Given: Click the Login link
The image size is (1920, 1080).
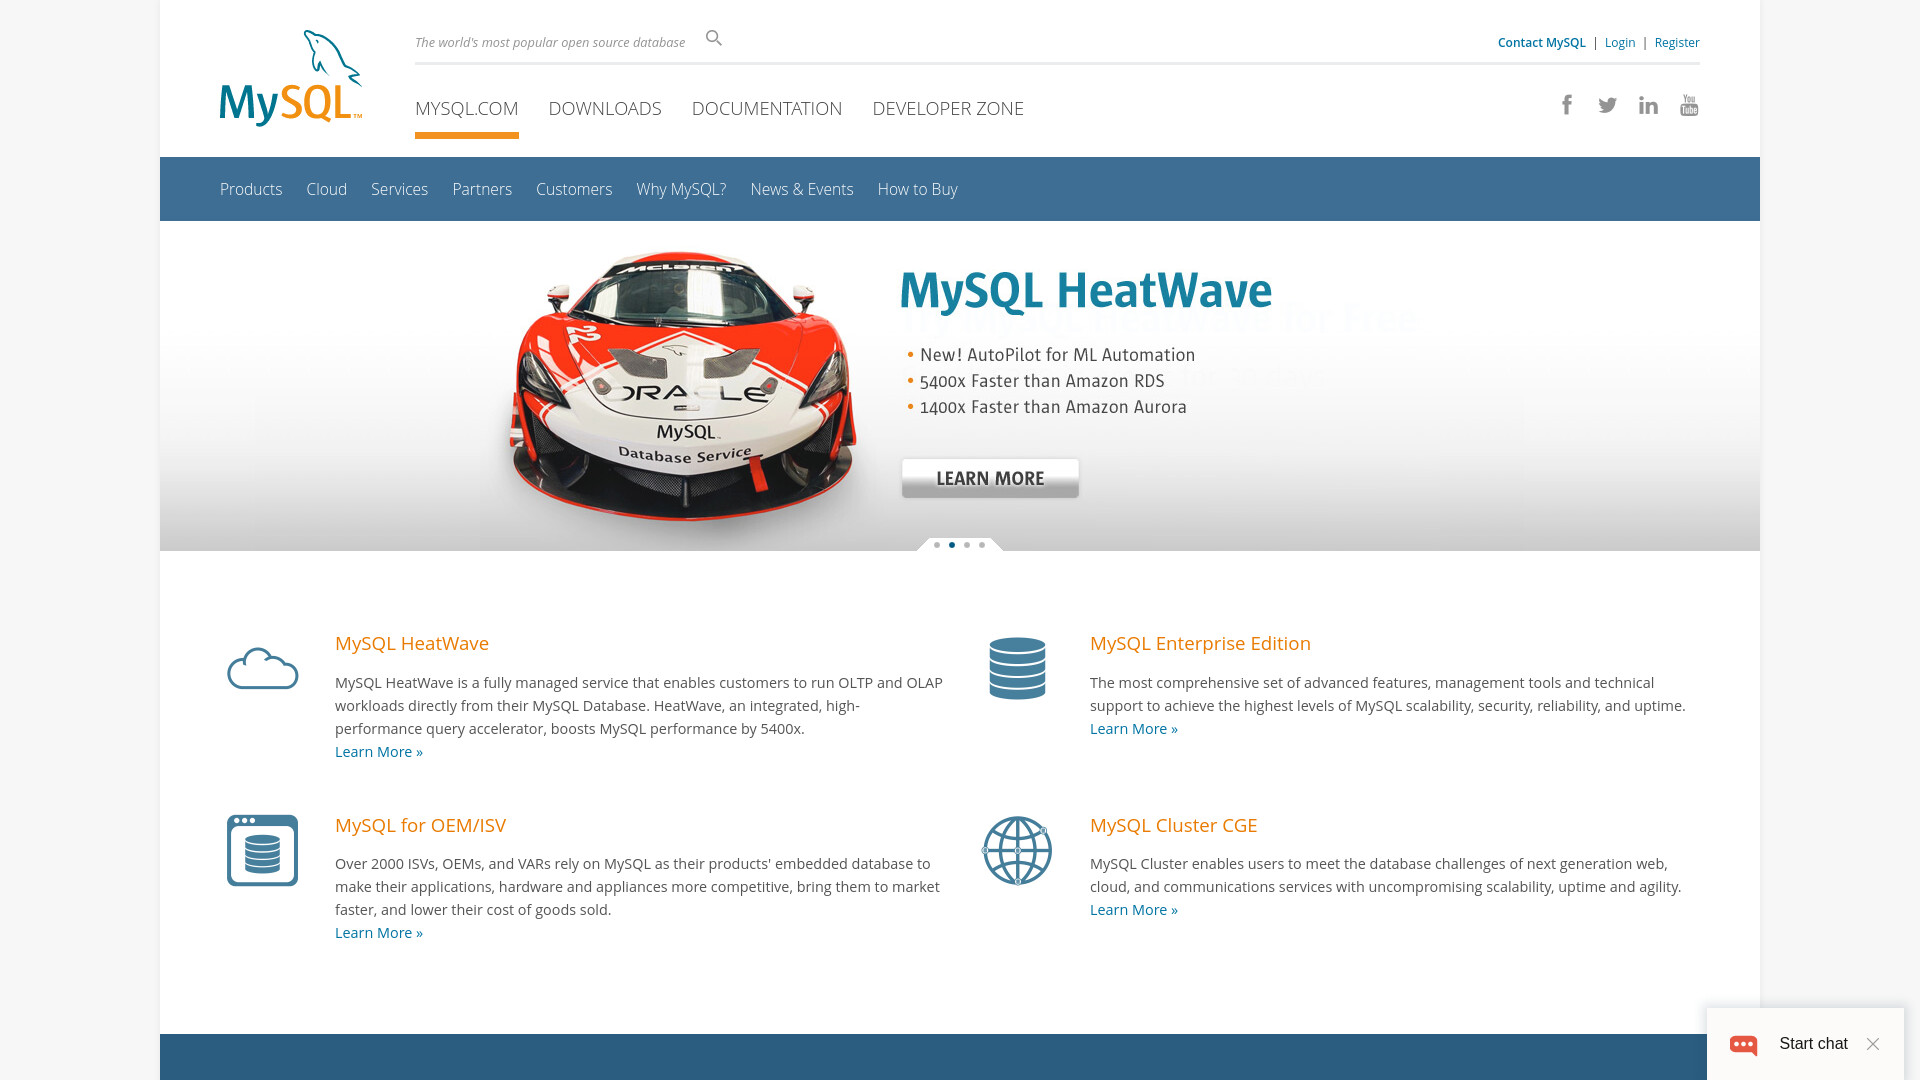Looking at the screenshot, I should click(x=1620, y=42).
